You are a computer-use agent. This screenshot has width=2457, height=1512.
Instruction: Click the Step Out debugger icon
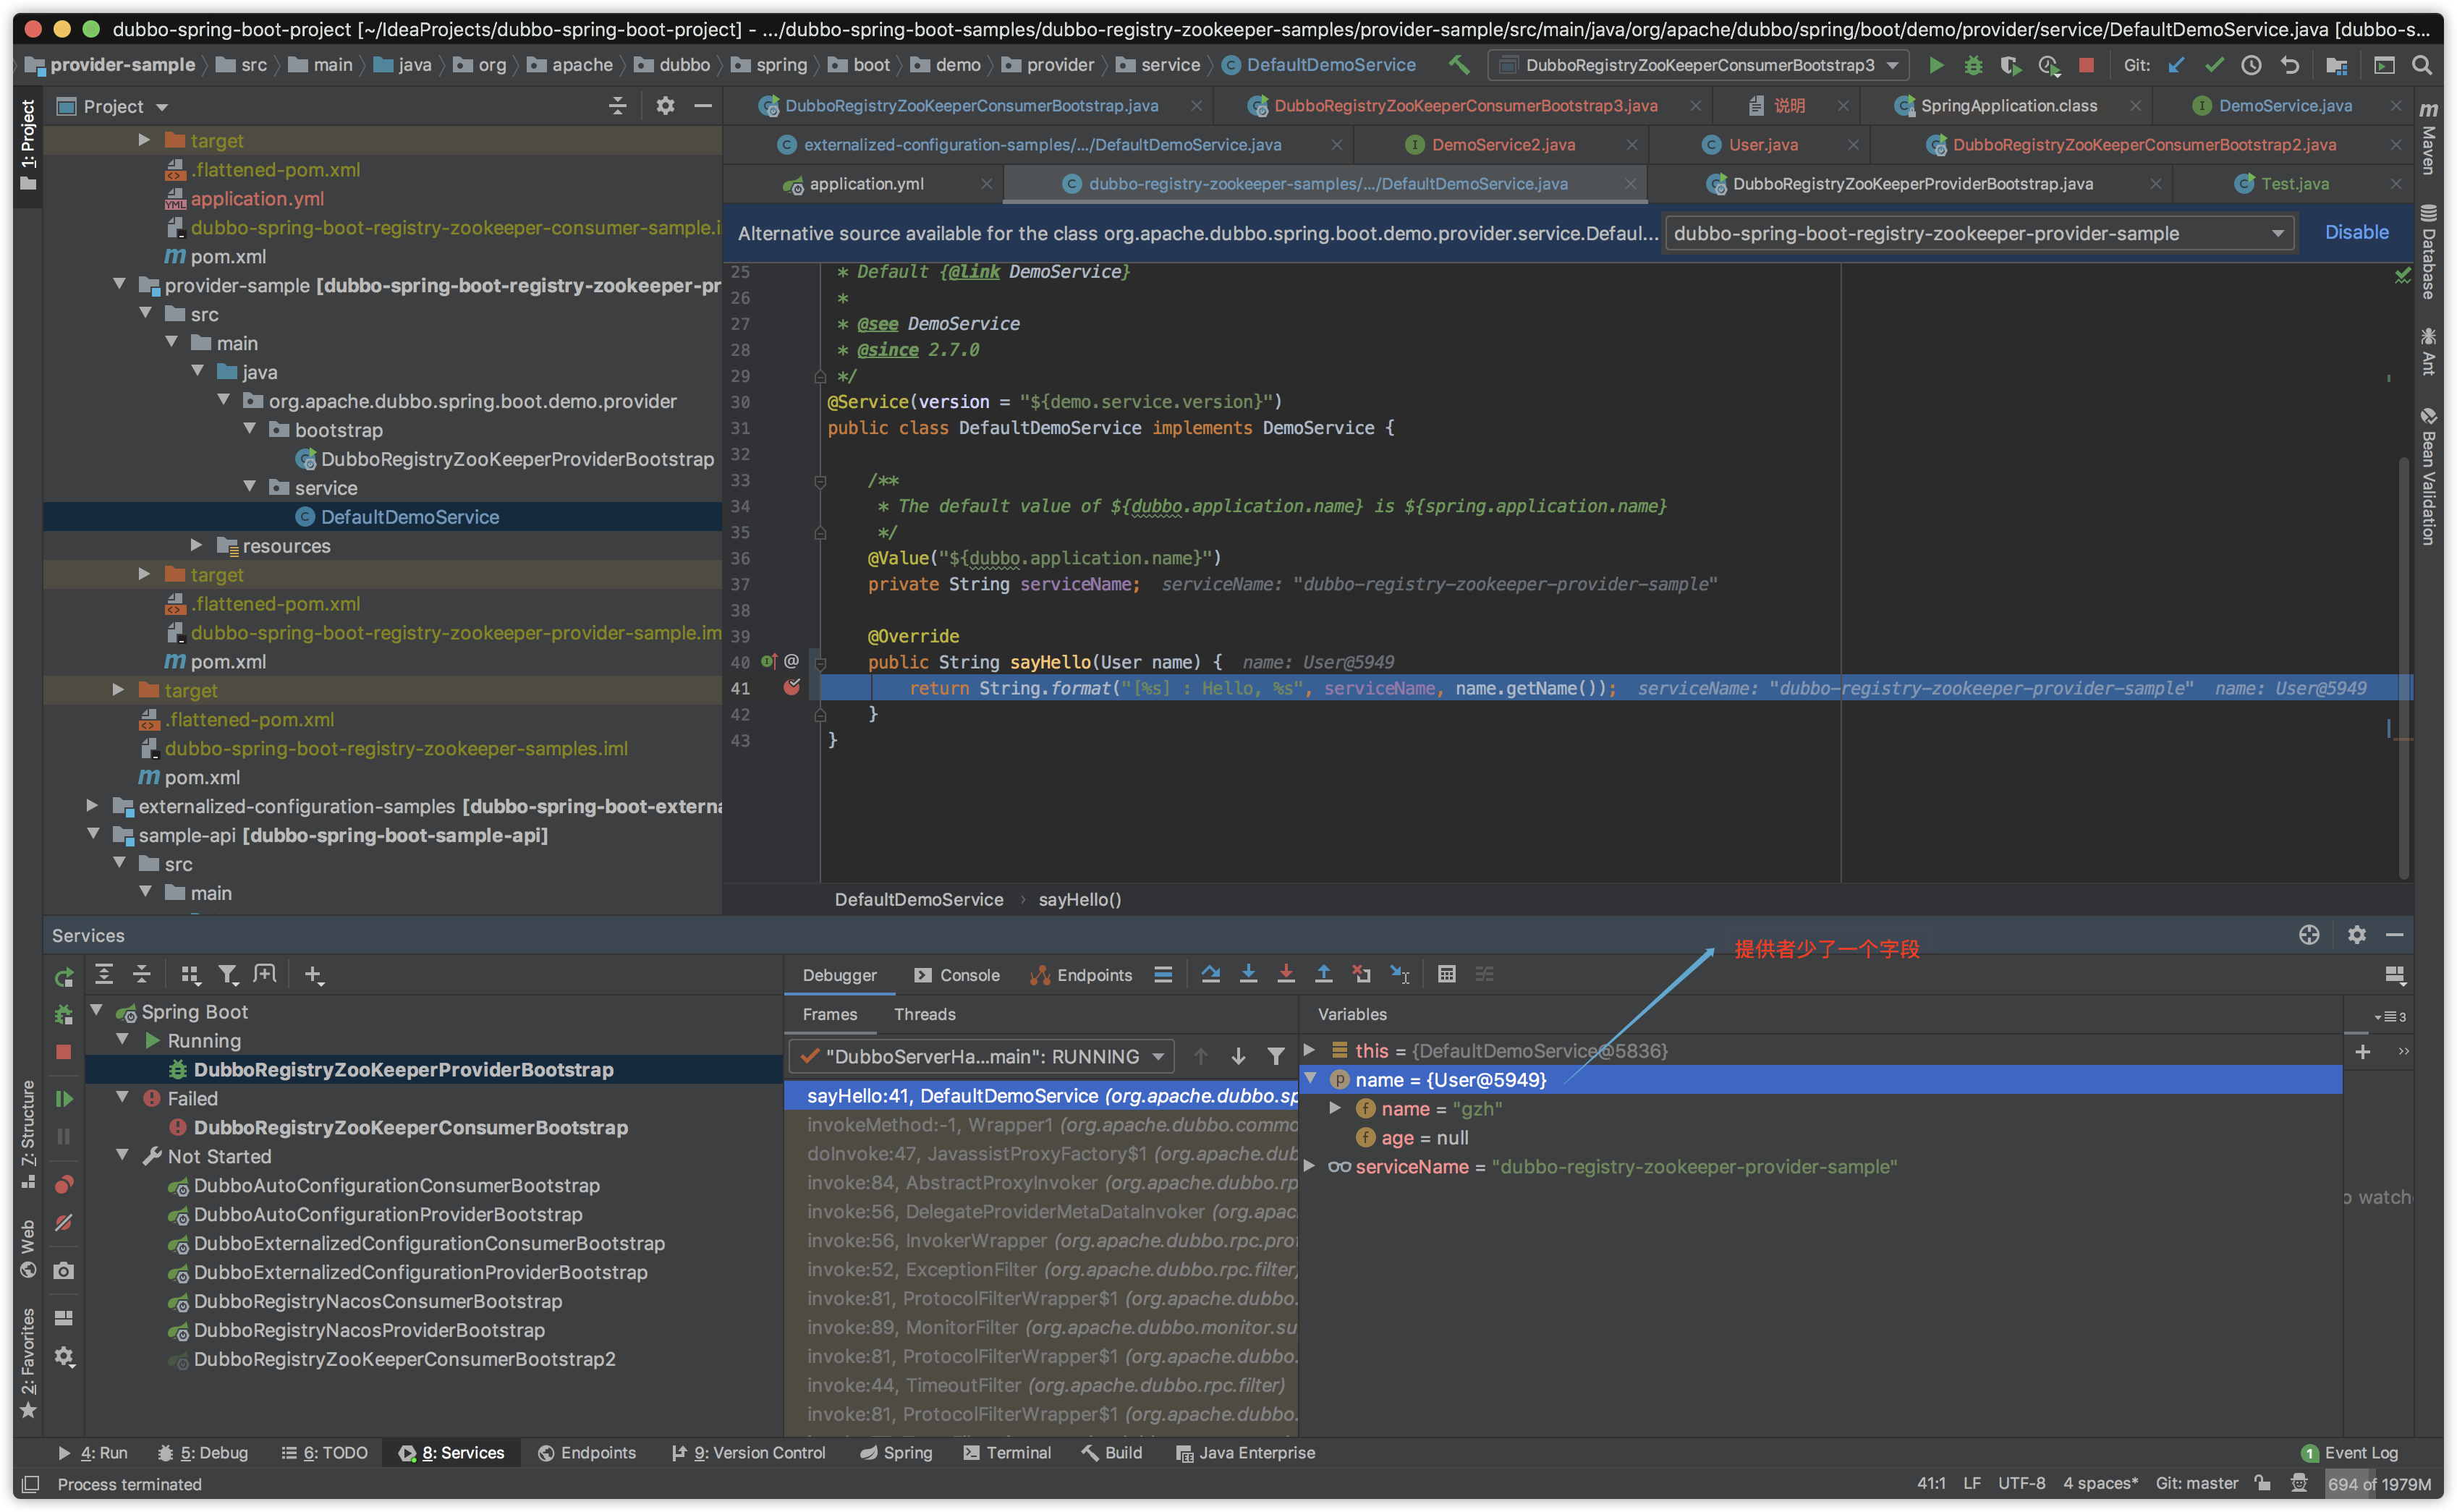1323,974
